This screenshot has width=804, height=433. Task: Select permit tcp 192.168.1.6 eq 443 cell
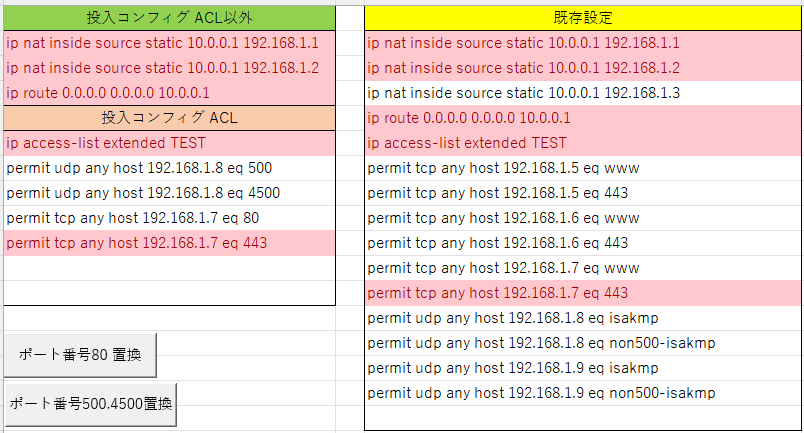tap(583, 243)
